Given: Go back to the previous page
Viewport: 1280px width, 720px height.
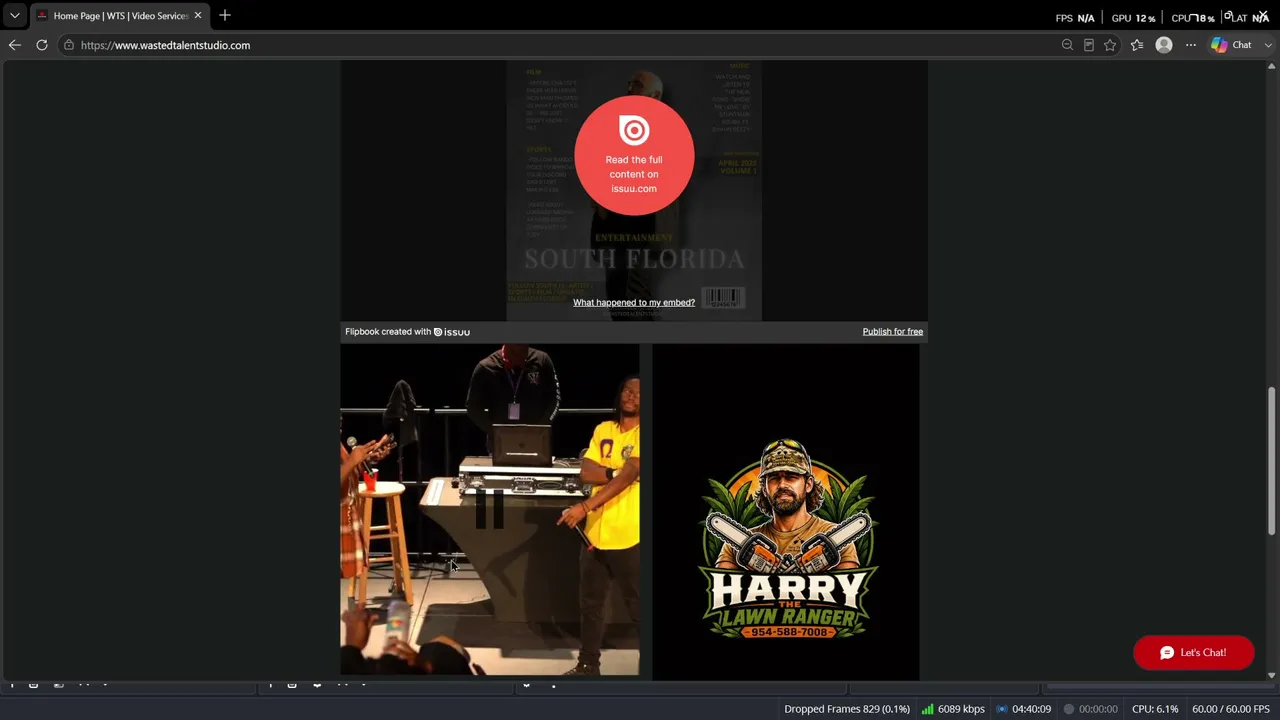Looking at the screenshot, I should tap(14, 45).
